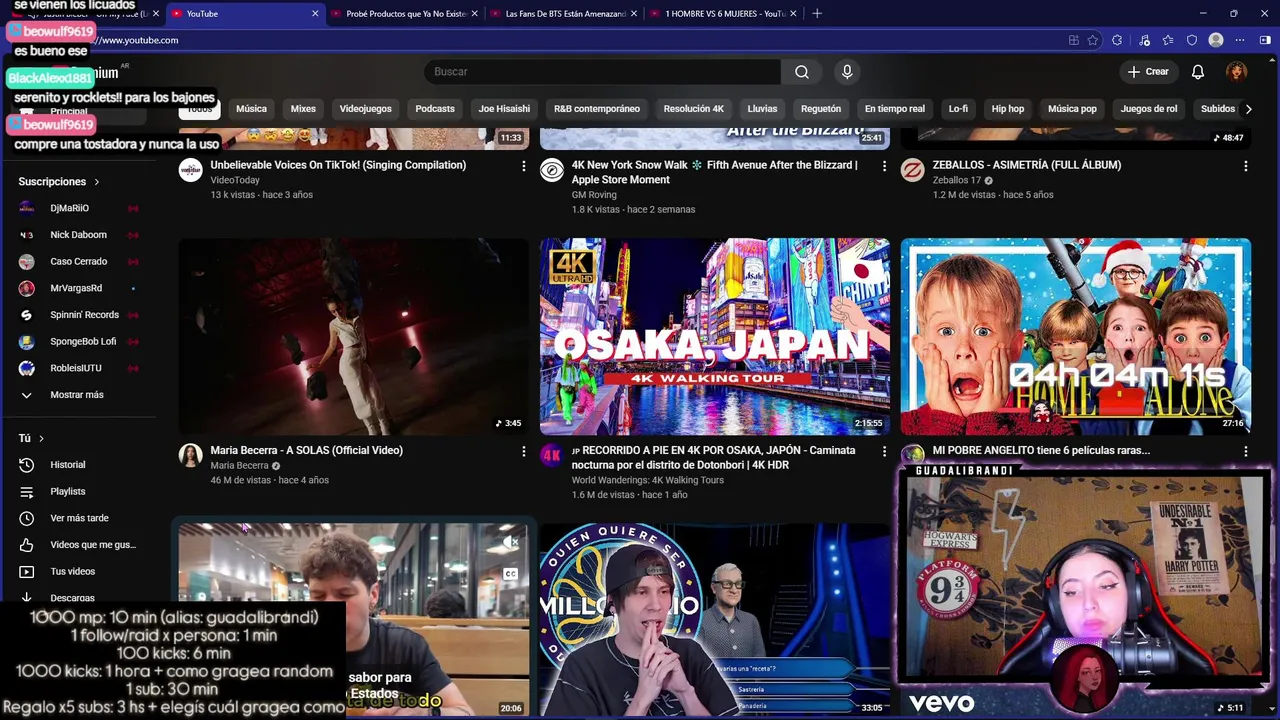This screenshot has width=1280, height=720.
Task: Open browser settings three-dot menu
Action: click(x=1240, y=40)
